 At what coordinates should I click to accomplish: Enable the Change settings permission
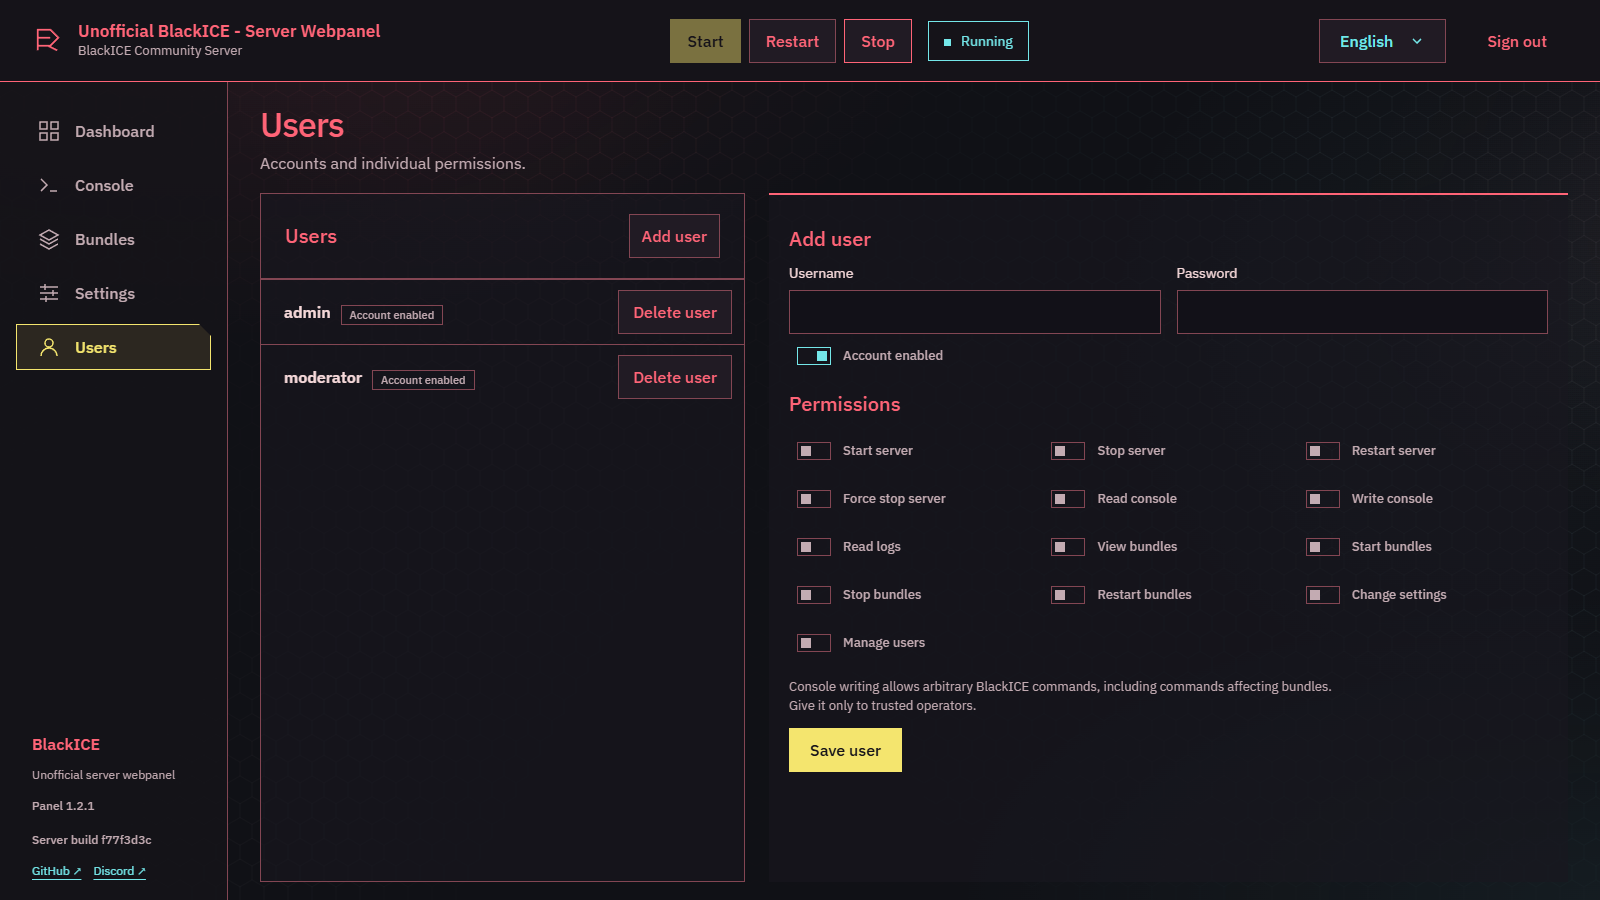click(1323, 595)
